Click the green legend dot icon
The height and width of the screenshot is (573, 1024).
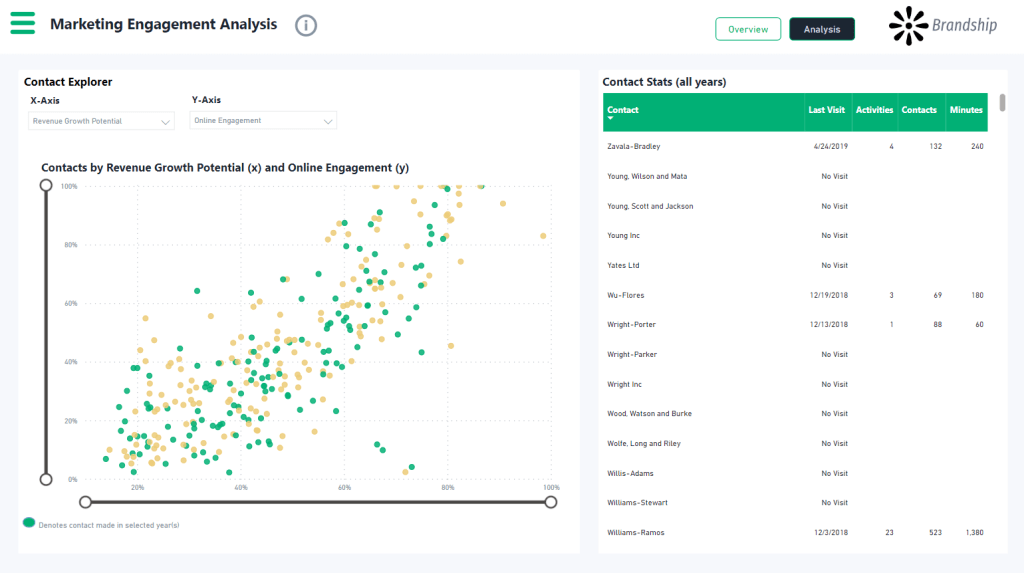(x=29, y=523)
